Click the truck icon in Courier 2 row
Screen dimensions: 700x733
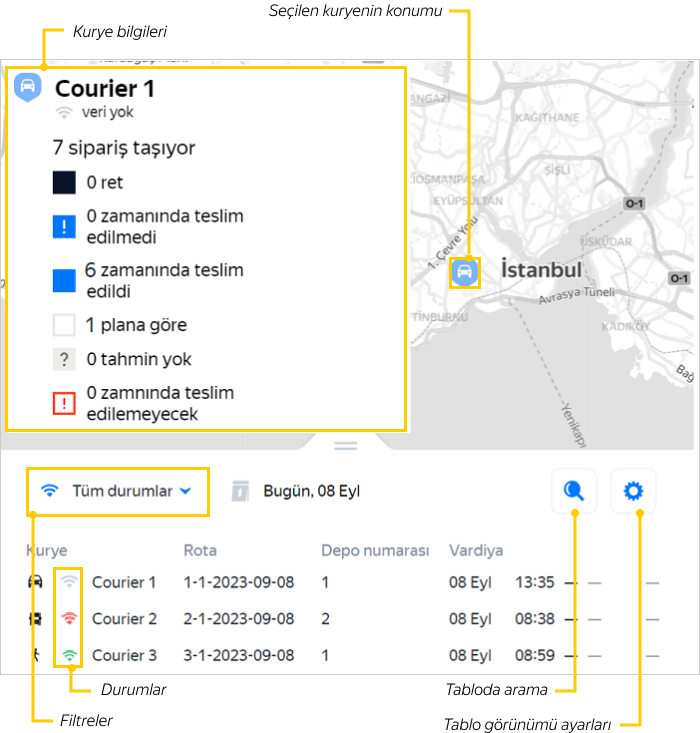36,619
